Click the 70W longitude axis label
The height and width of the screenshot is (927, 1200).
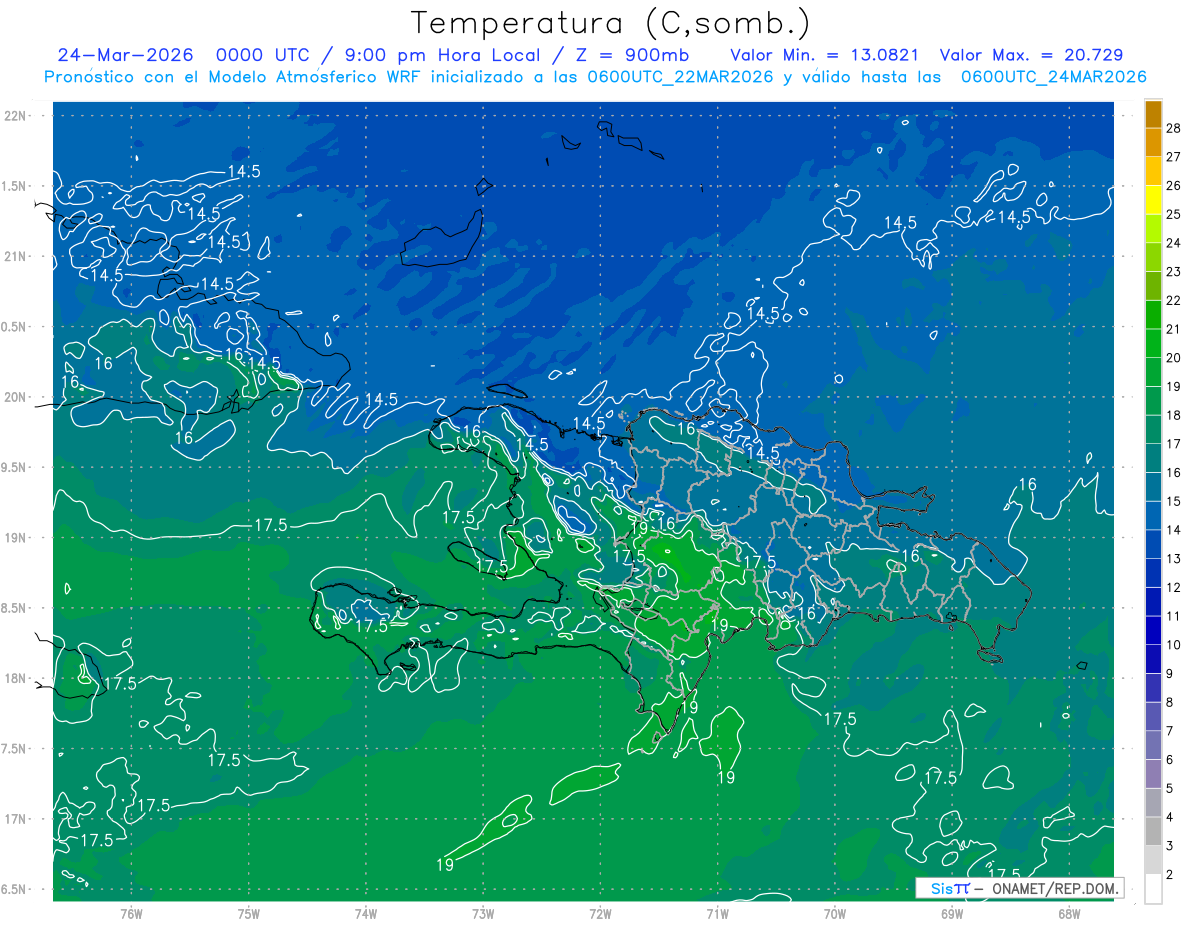834,914
